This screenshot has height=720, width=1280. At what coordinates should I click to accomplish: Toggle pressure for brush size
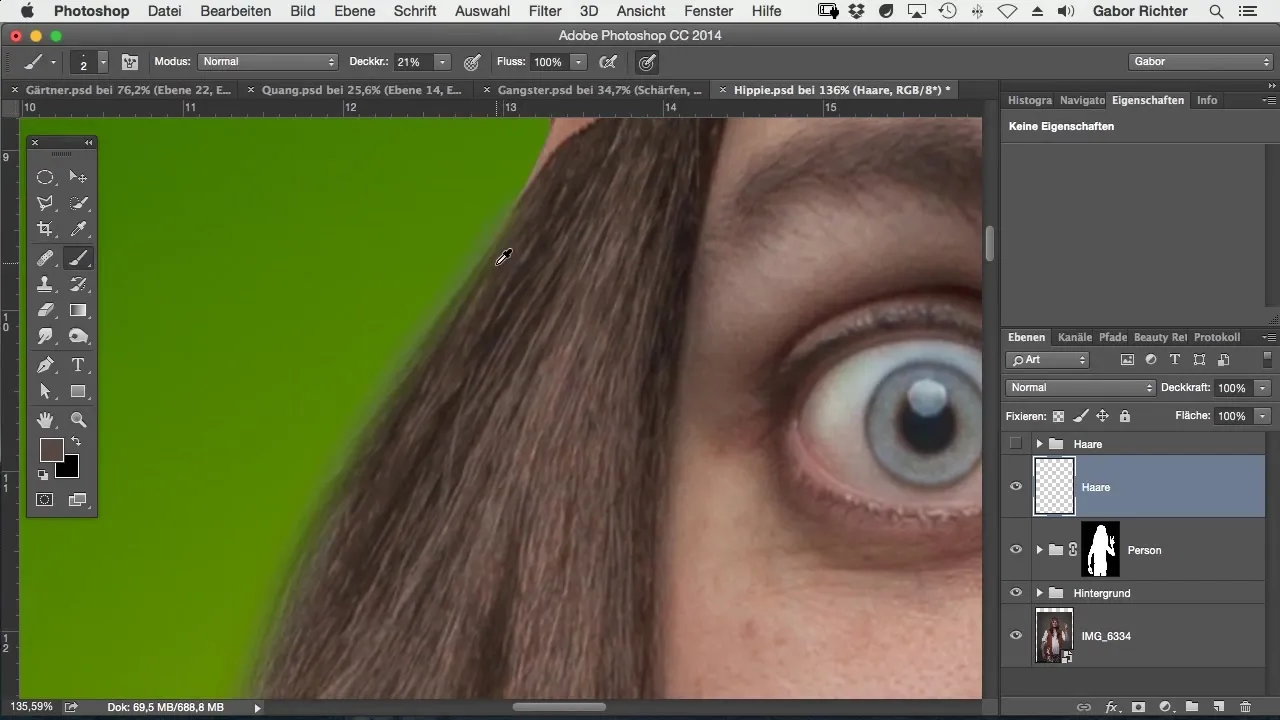[x=647, y=62]
